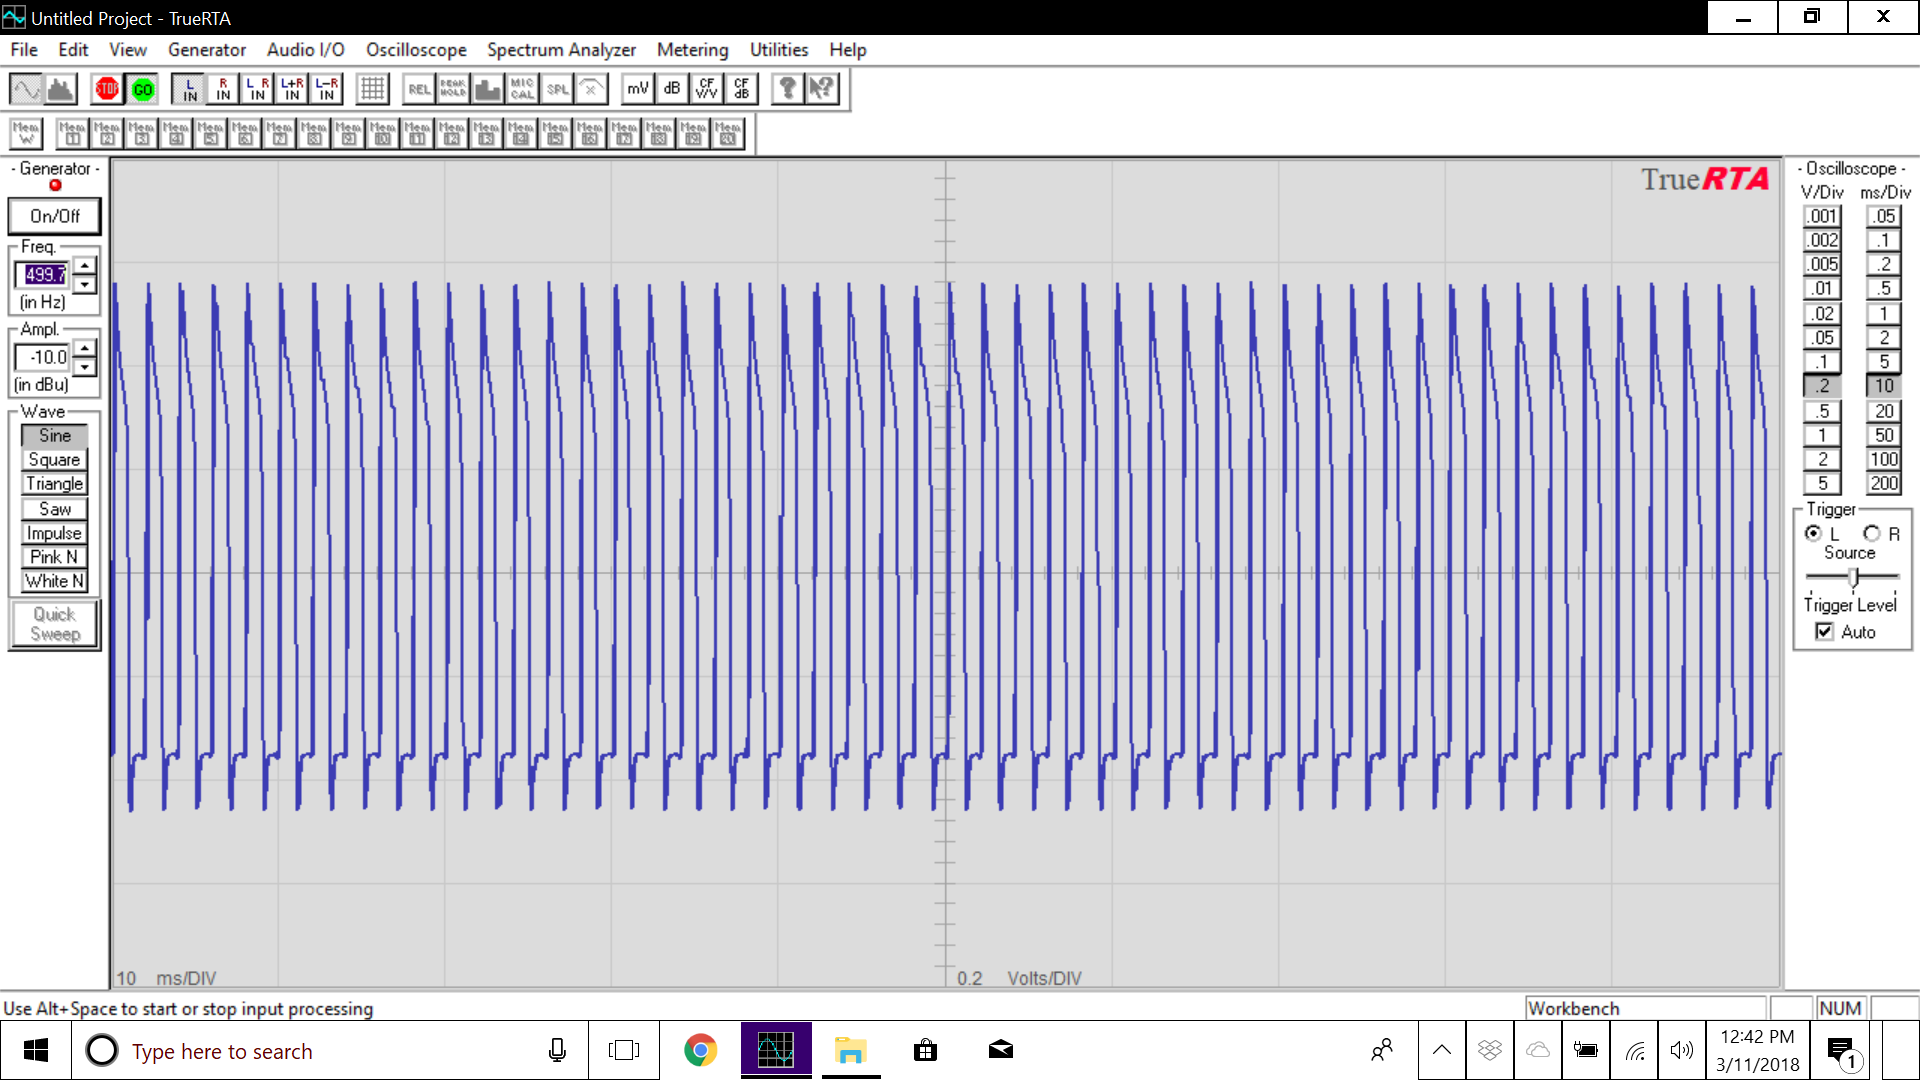
Task: Decrease amplitude with down arrow
Action: (x=85, y=367)
